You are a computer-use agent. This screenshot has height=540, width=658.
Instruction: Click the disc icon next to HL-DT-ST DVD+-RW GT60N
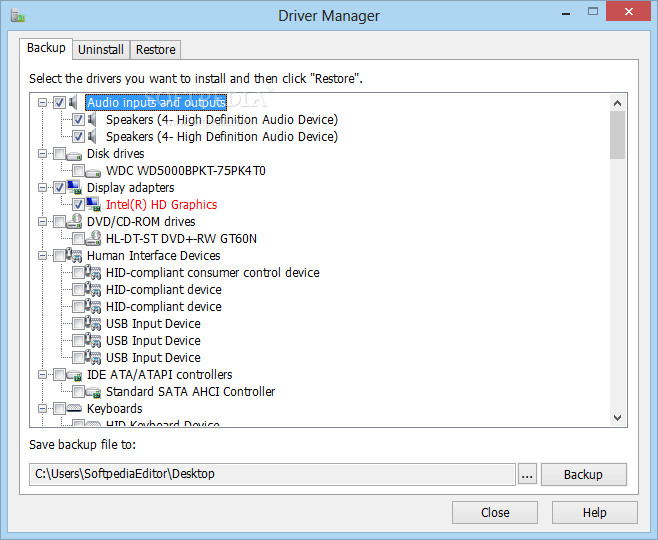pos(93,238)
